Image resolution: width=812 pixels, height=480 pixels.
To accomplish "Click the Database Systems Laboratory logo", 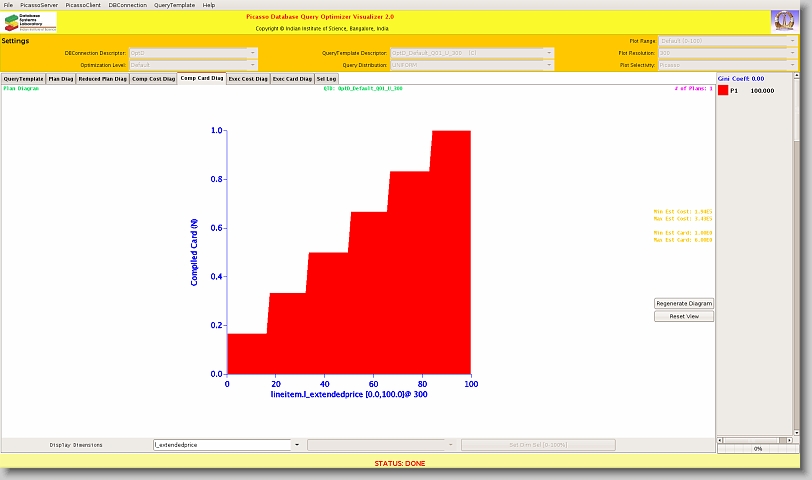I will click(31, 22).
